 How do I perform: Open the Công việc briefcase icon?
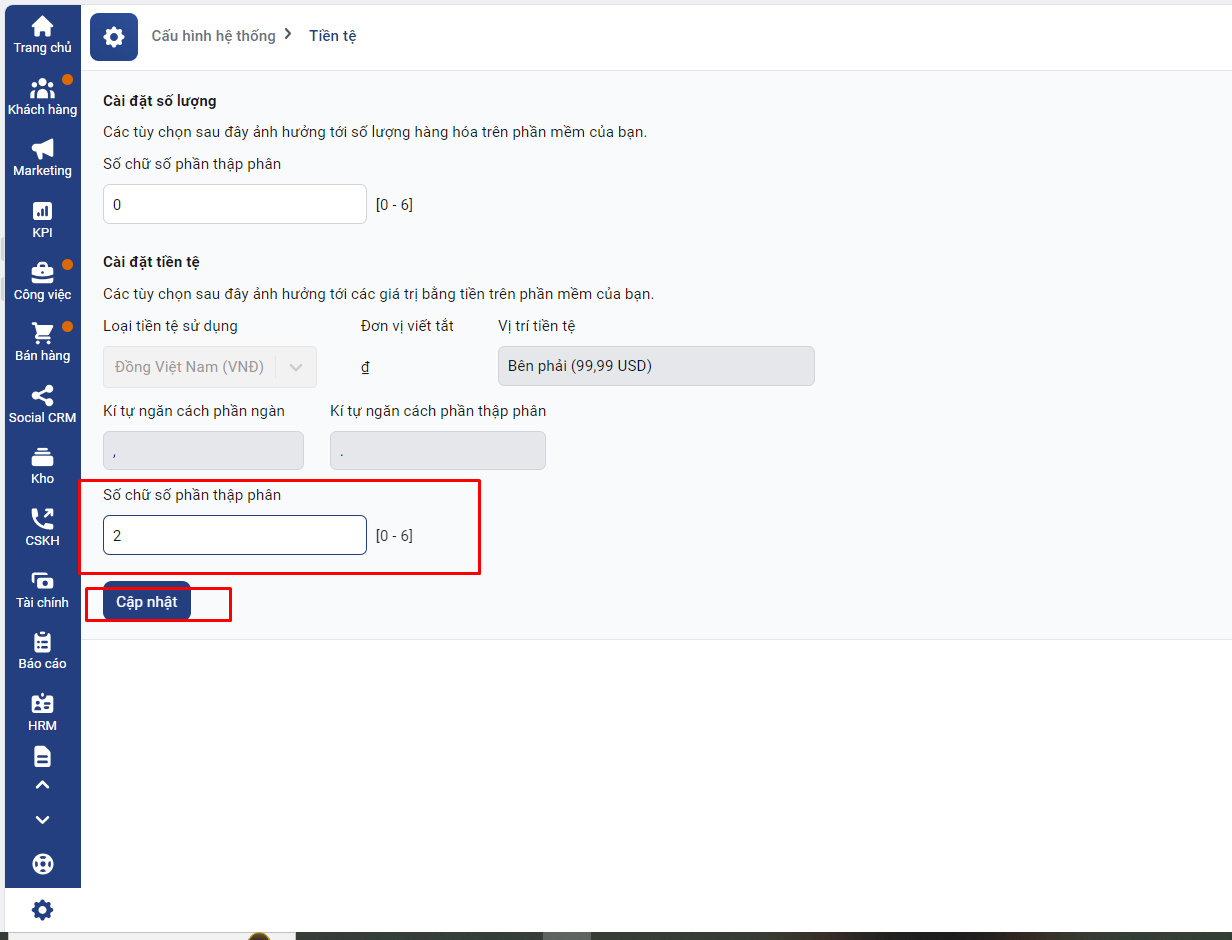coord(42,273)
